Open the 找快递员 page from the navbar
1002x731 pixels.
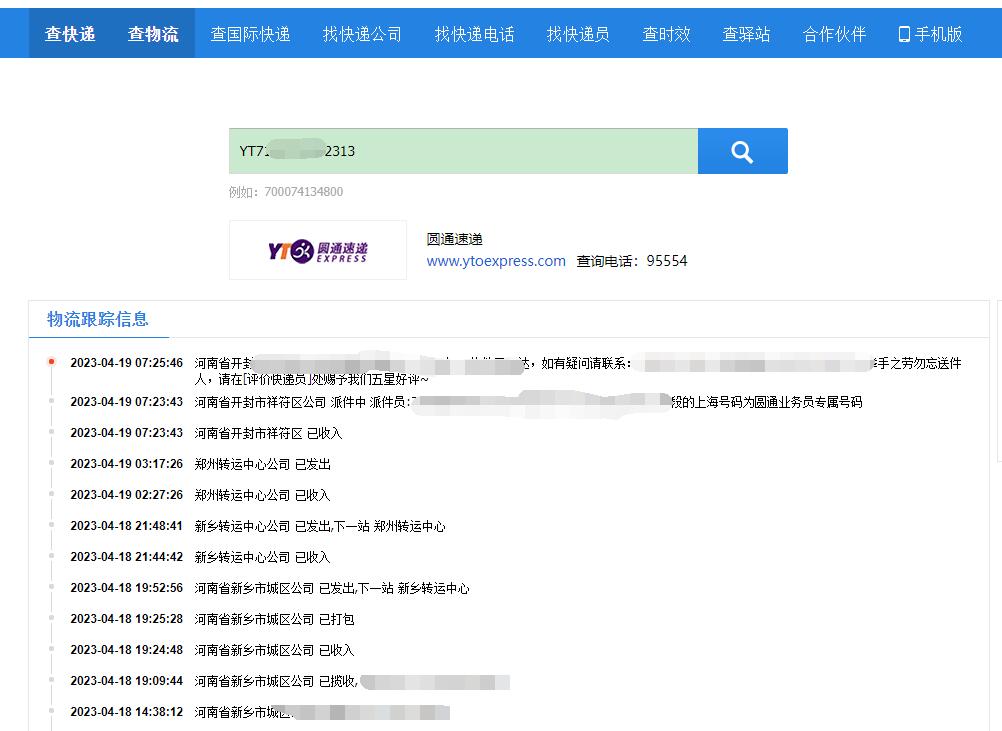pyautogui.click(x=578, y=33)
